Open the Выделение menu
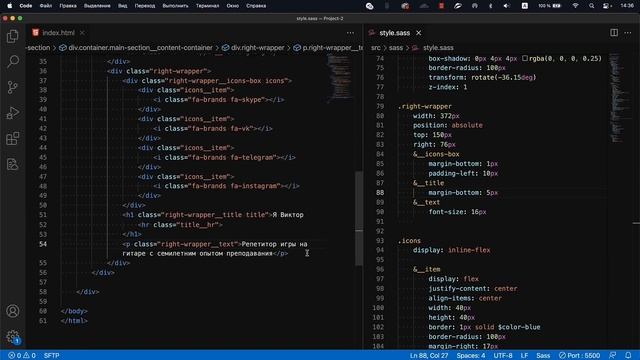The width and height of the screenshot is (640, 360). coord(97,6)
